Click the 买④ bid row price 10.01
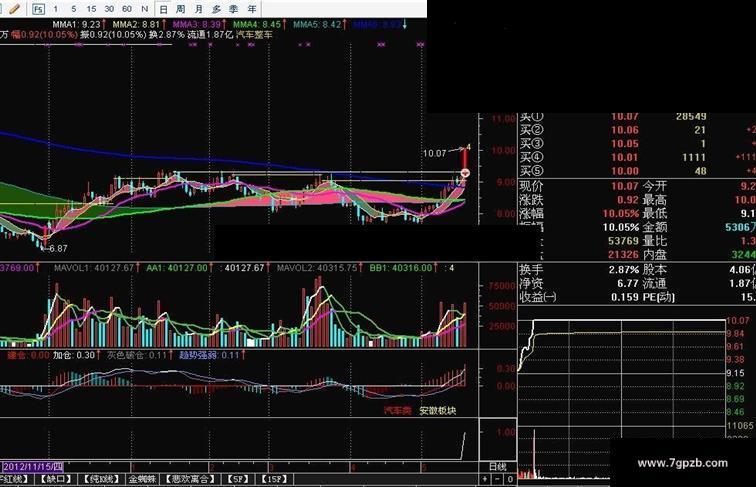The width and height of the screenshot is (756, 487). coord(625,157)
